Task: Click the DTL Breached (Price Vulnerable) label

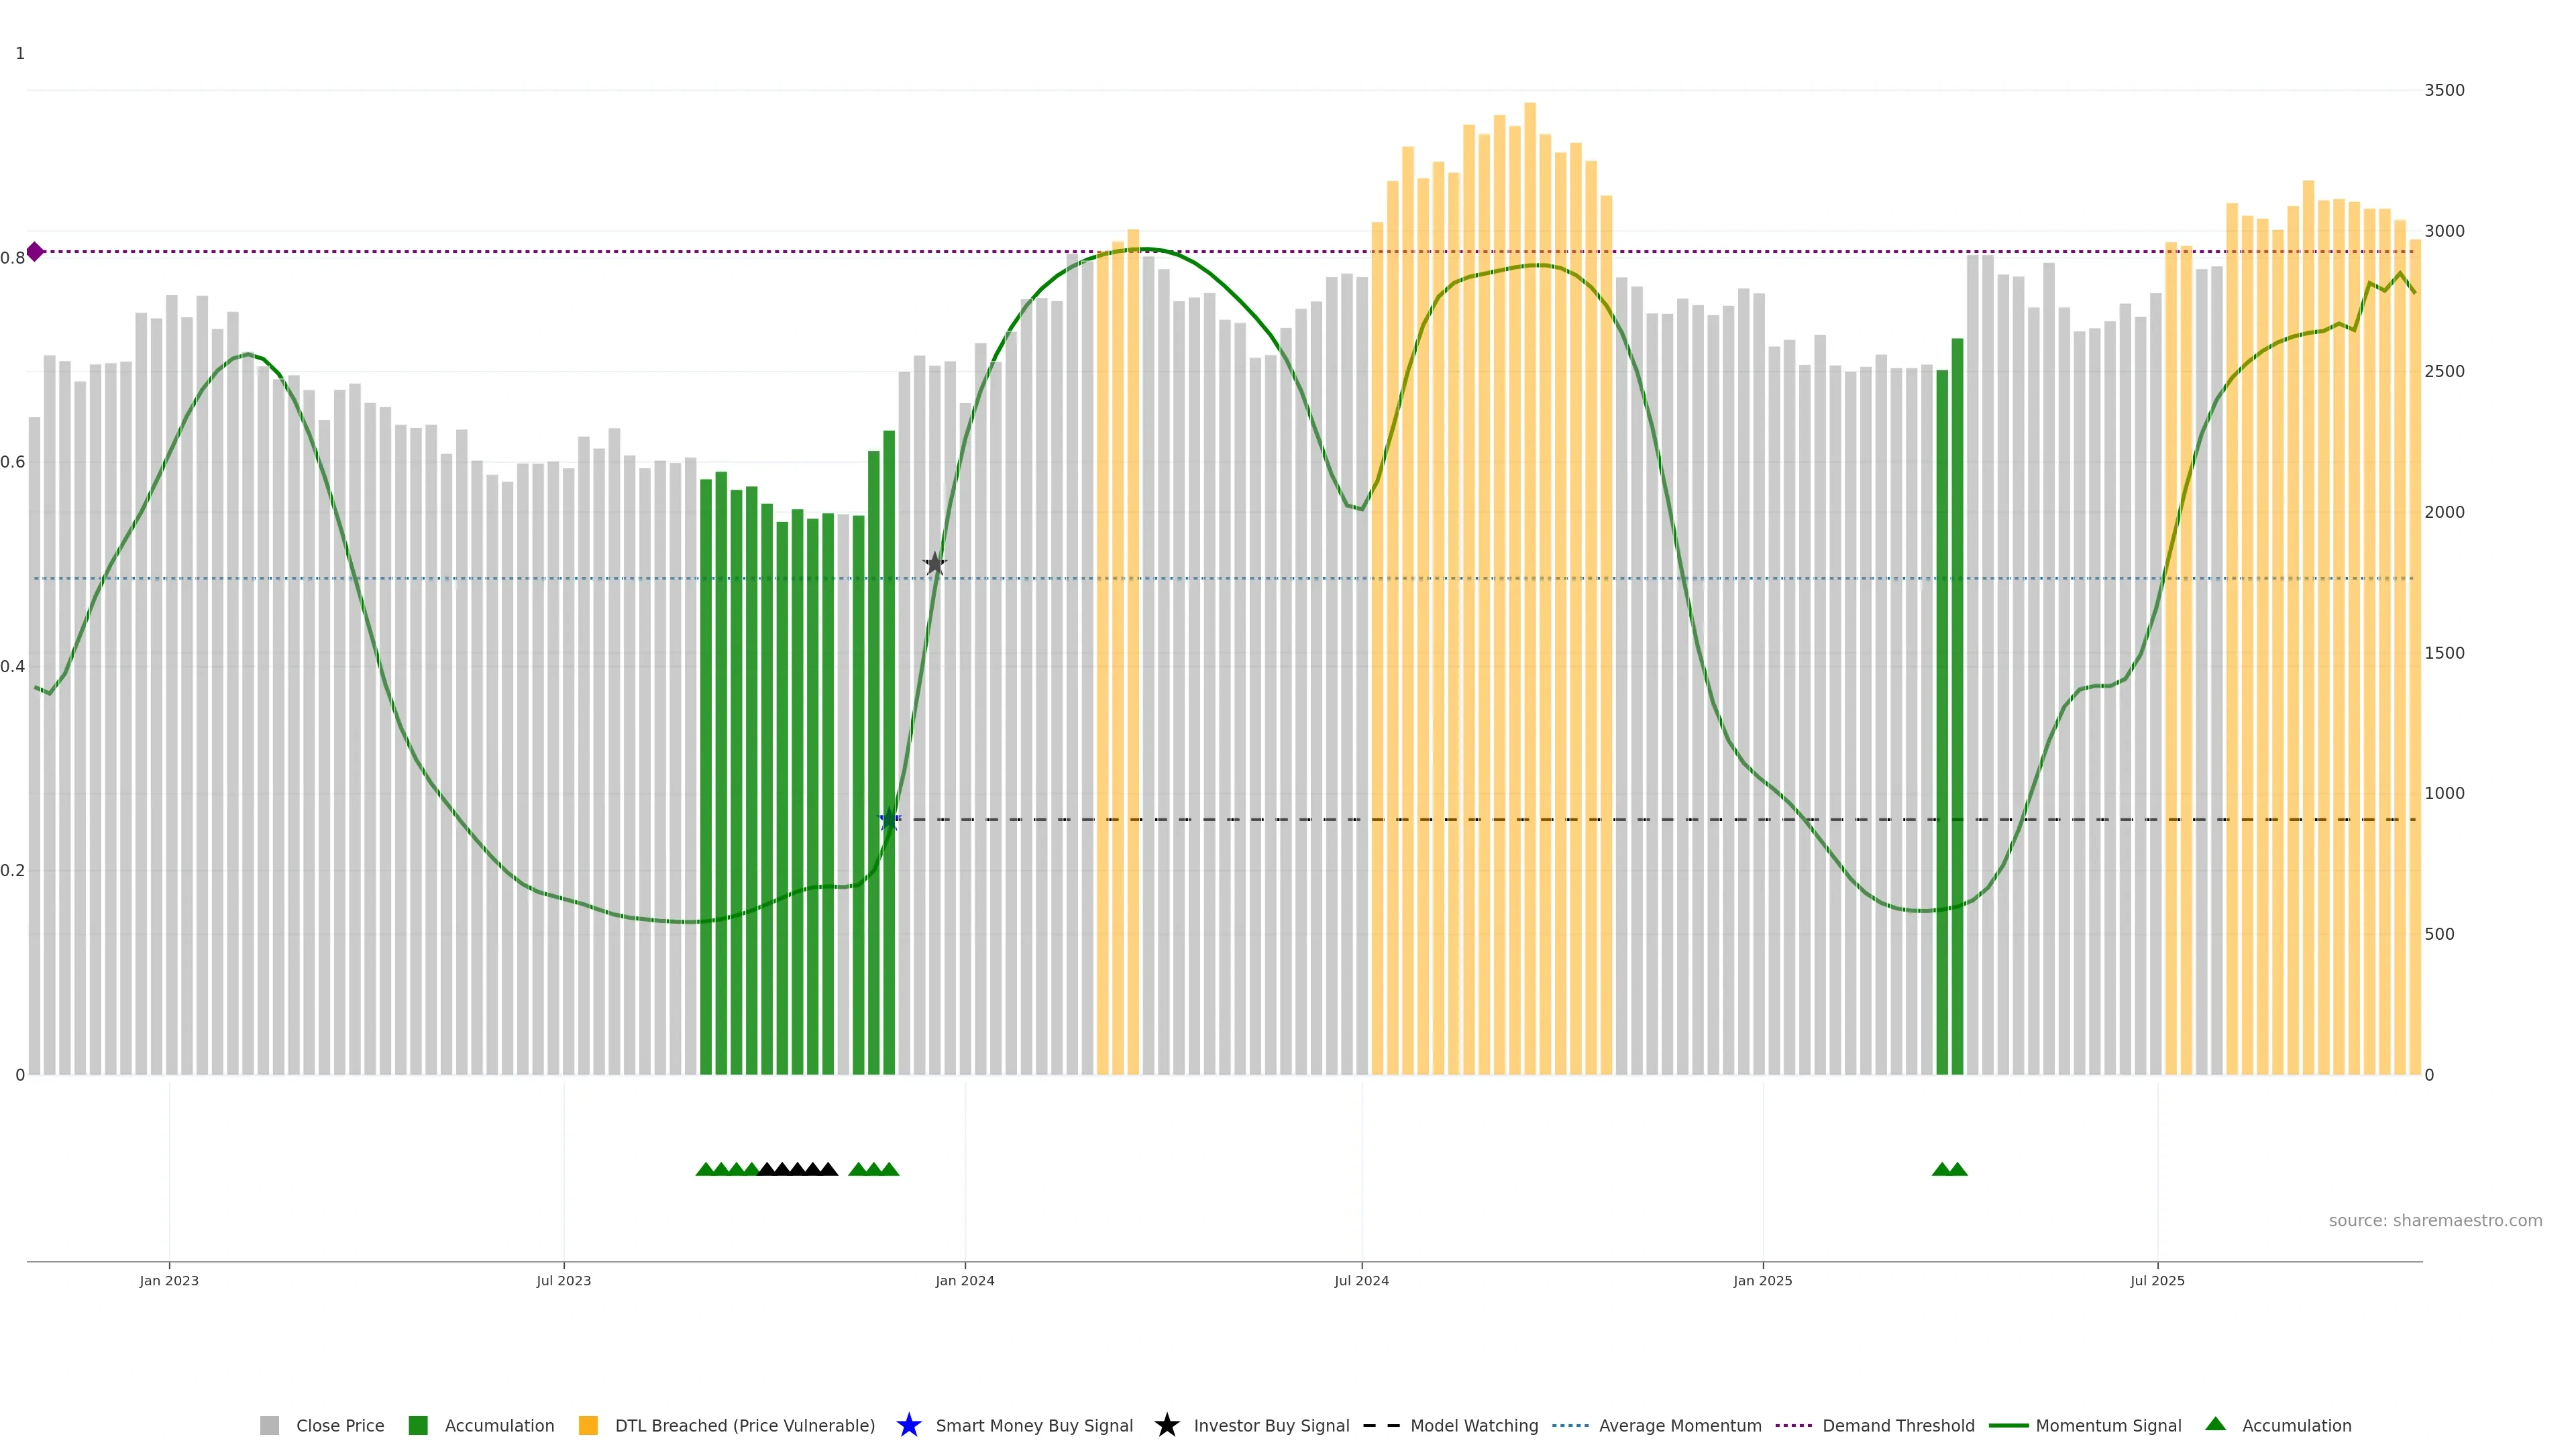Action: click(744, 1425)
